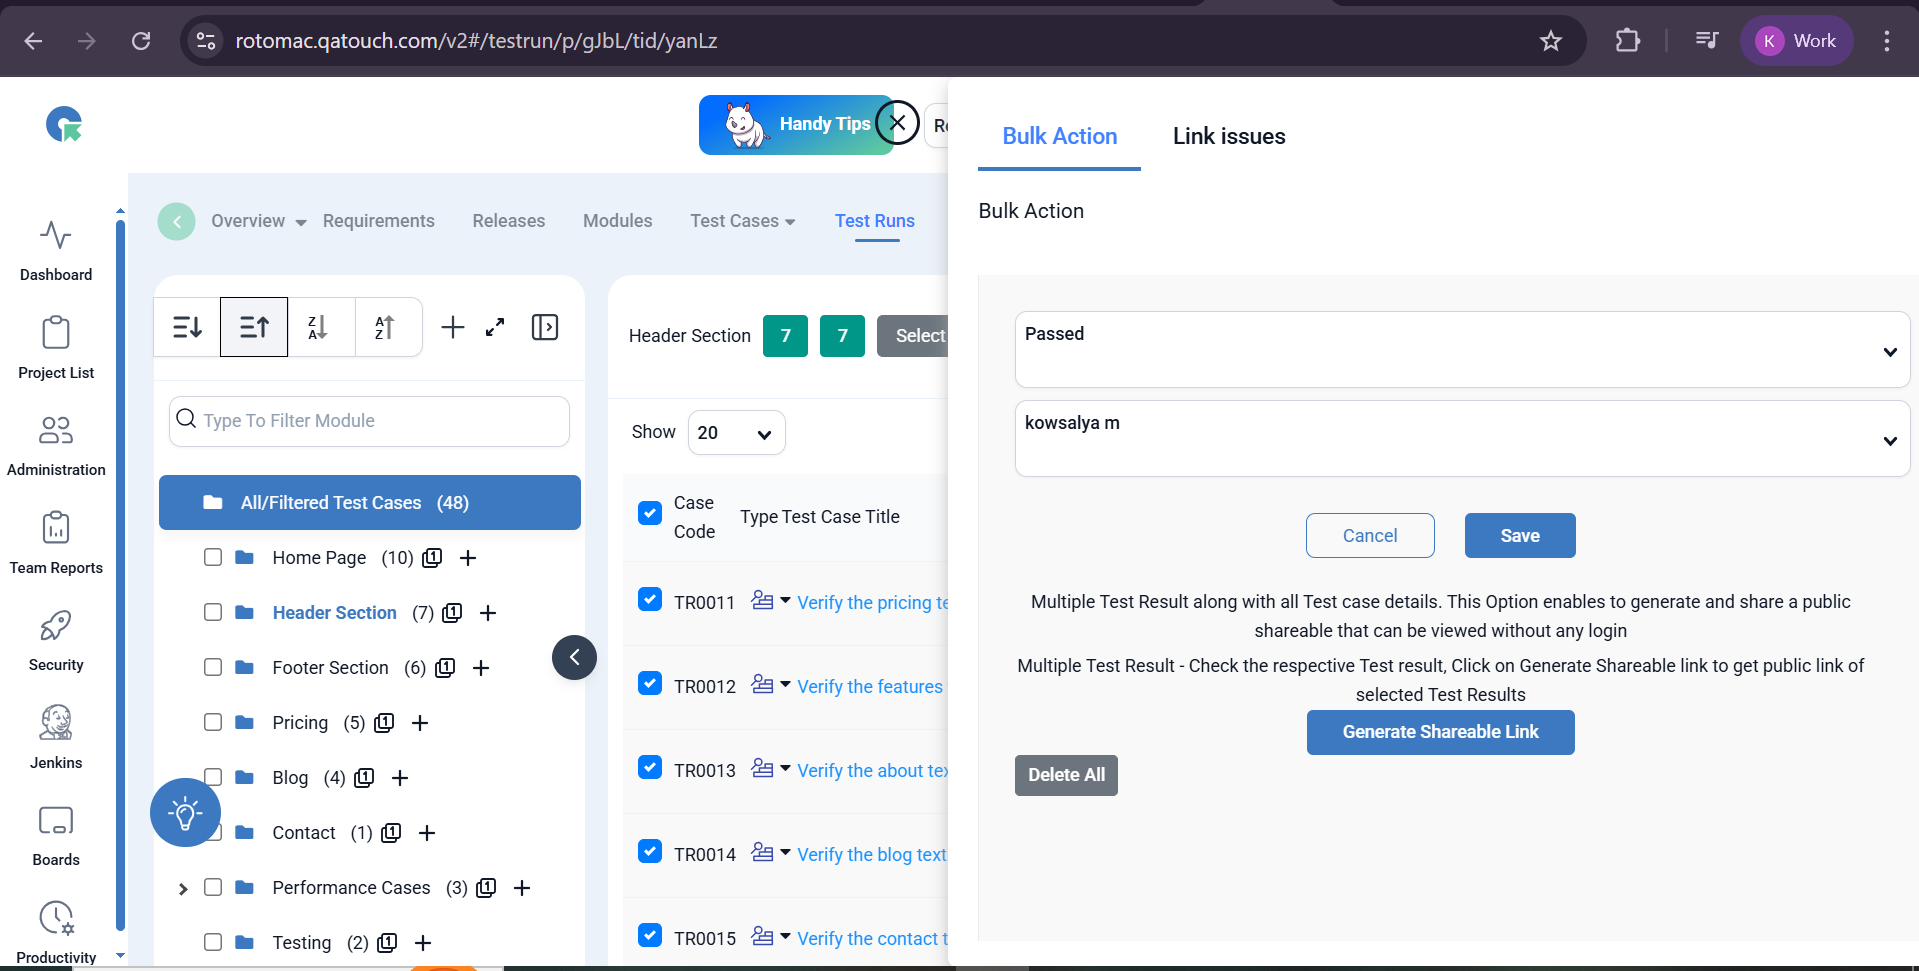Expand the Performance Cases tree node
The image size is (1919, 971).
click(x=183, y=888)
